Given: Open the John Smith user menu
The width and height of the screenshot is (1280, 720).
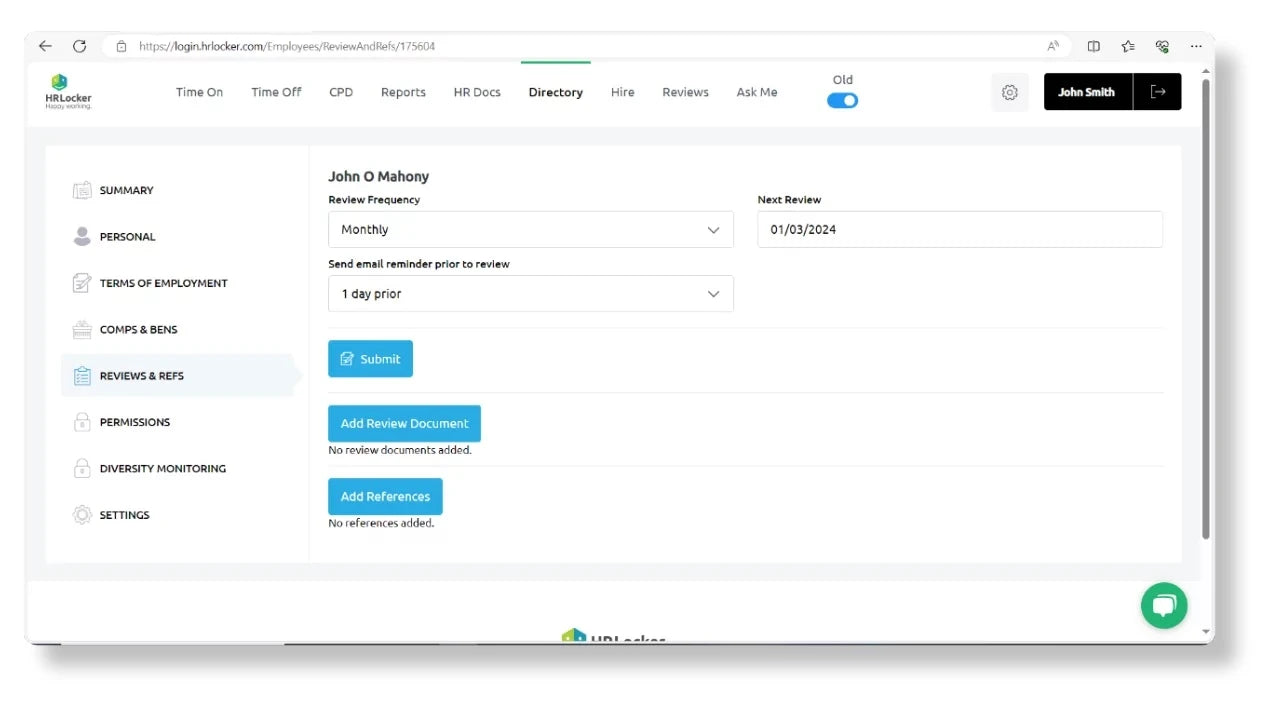Looking at the screenshot, I should coord(1086,92).
